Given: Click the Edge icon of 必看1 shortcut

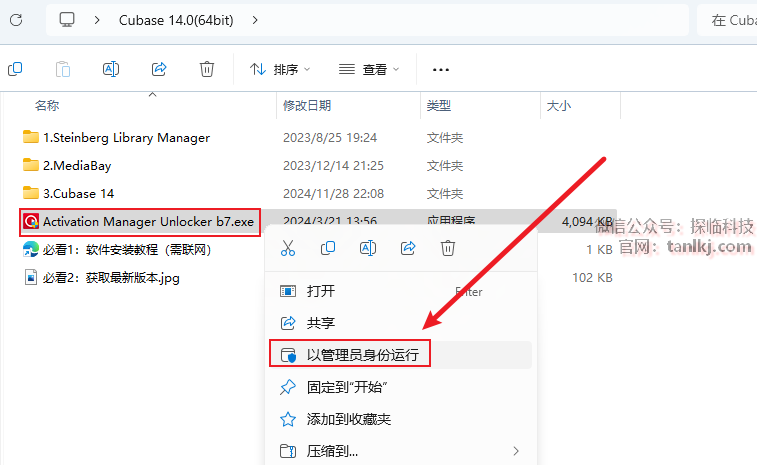Looking at the screenshot, I should [31, 249].
